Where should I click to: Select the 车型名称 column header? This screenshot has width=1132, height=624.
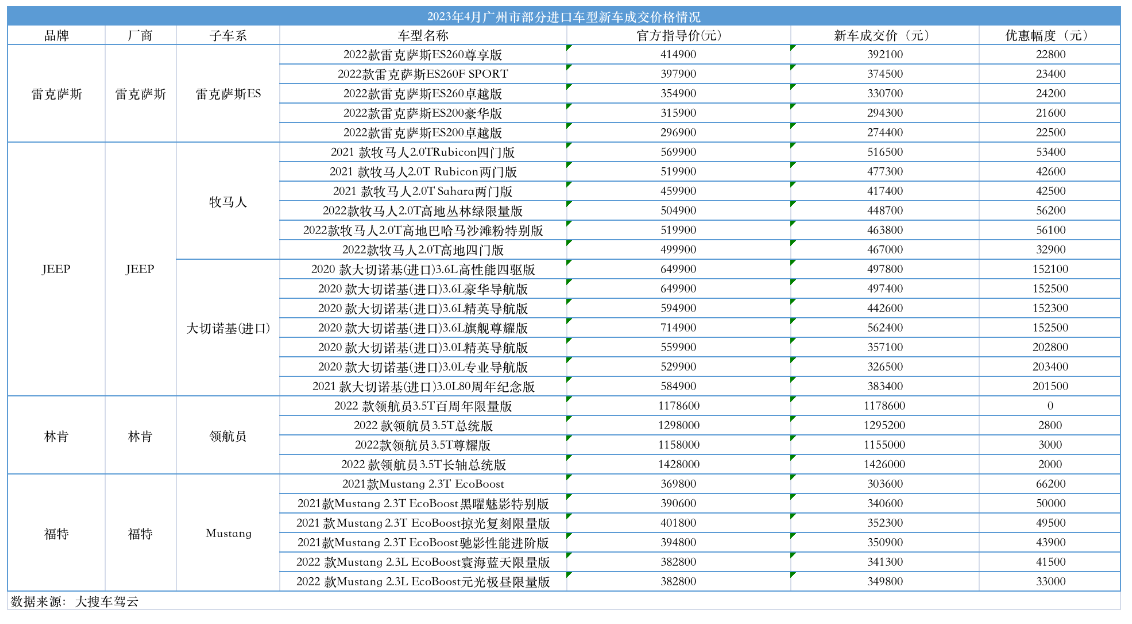click(422, 35)
